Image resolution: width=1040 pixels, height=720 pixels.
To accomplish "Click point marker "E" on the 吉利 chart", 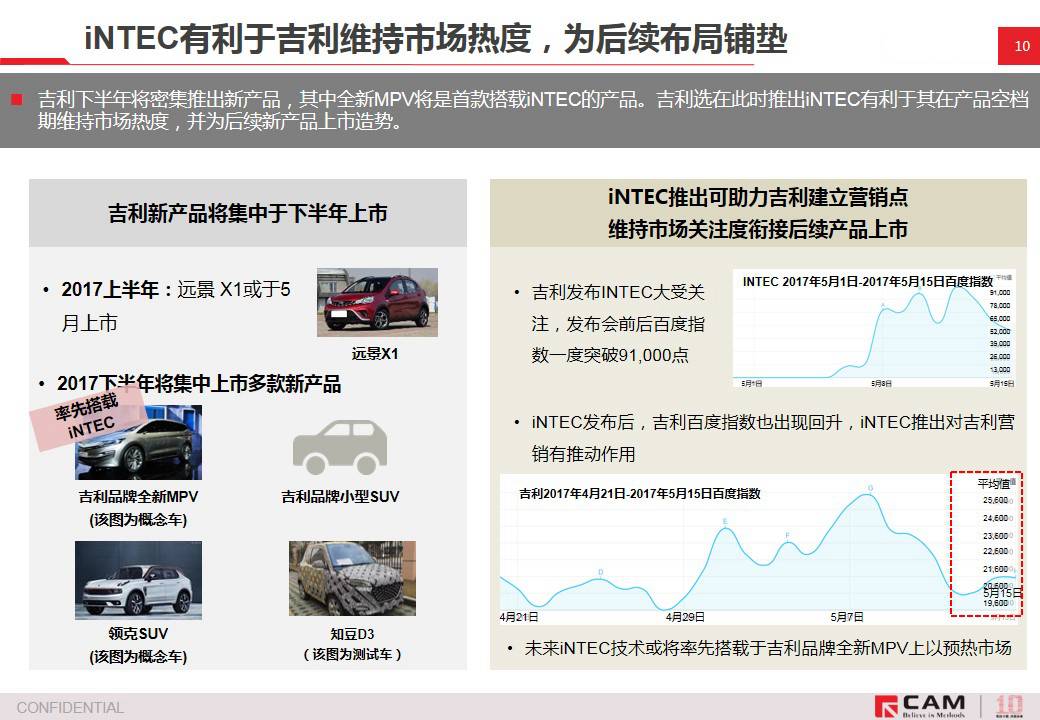I will coord(725,521).
